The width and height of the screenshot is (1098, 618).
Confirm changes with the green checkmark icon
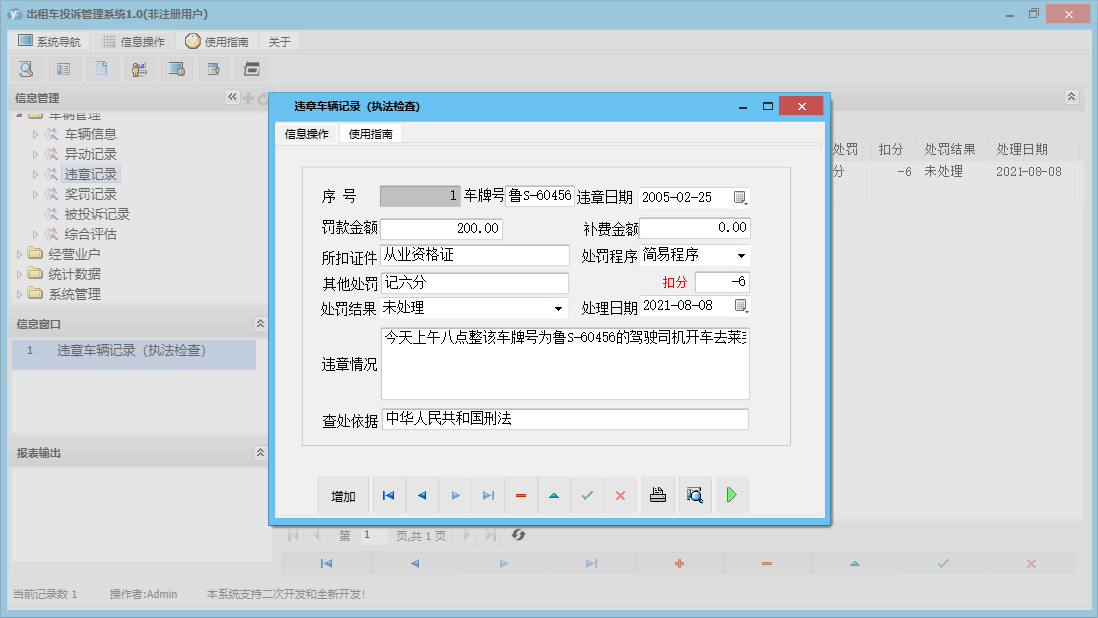click(587, 495)
